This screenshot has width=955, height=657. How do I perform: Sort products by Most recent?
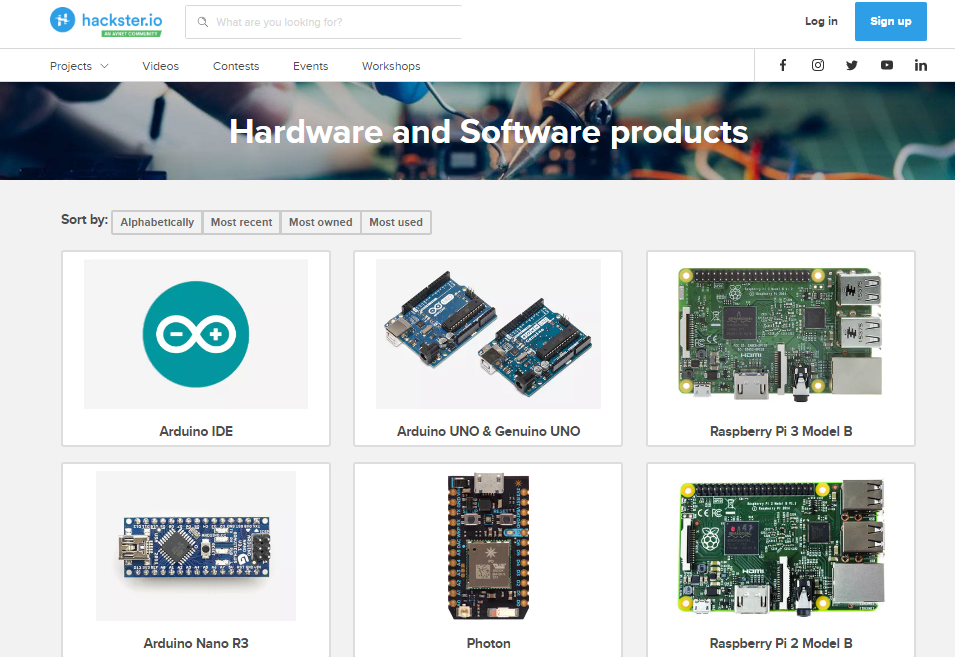point(242,222)
